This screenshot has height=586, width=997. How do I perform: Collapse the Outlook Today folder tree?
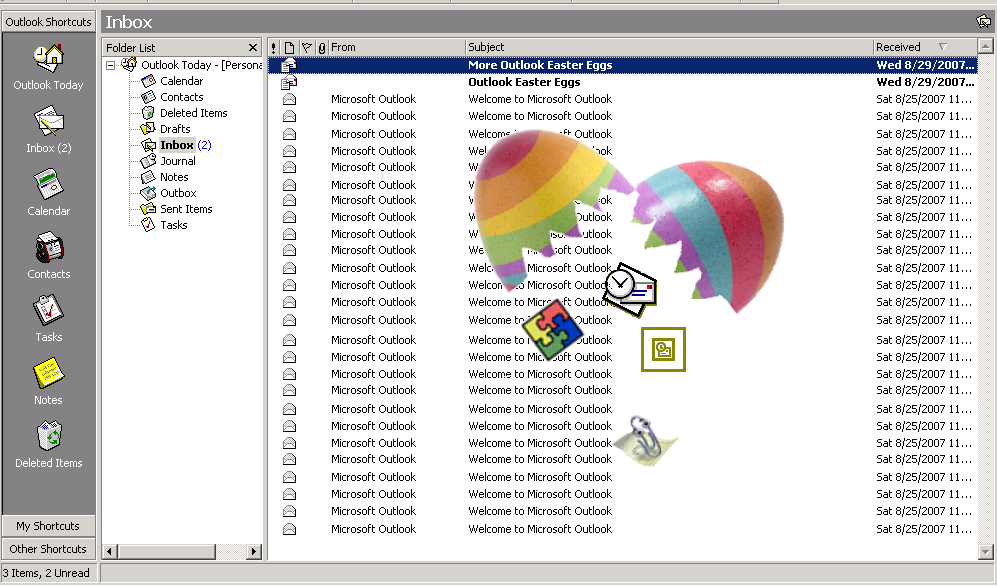(x=111, y=65)
